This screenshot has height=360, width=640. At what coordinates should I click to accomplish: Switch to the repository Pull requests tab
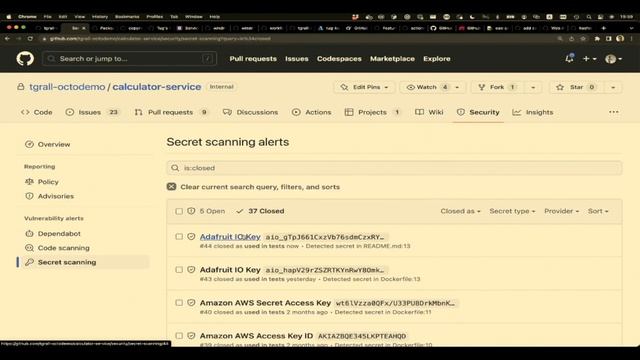click(171, 112)
